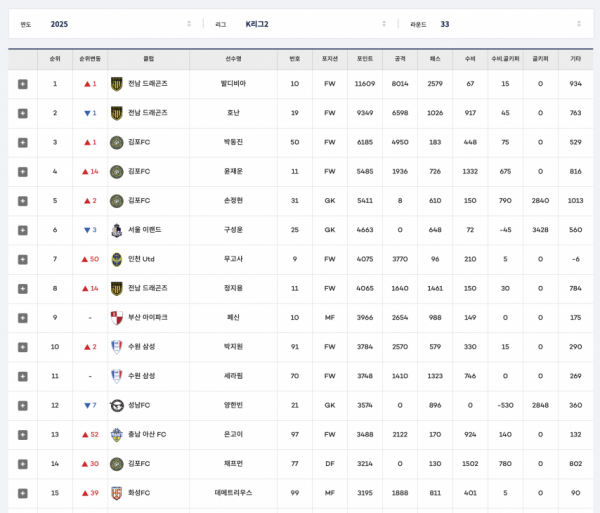This screenshot has height=513, width=600.
Task: Click the 충남 아산 FC club logo
Action: click(117, 434)
